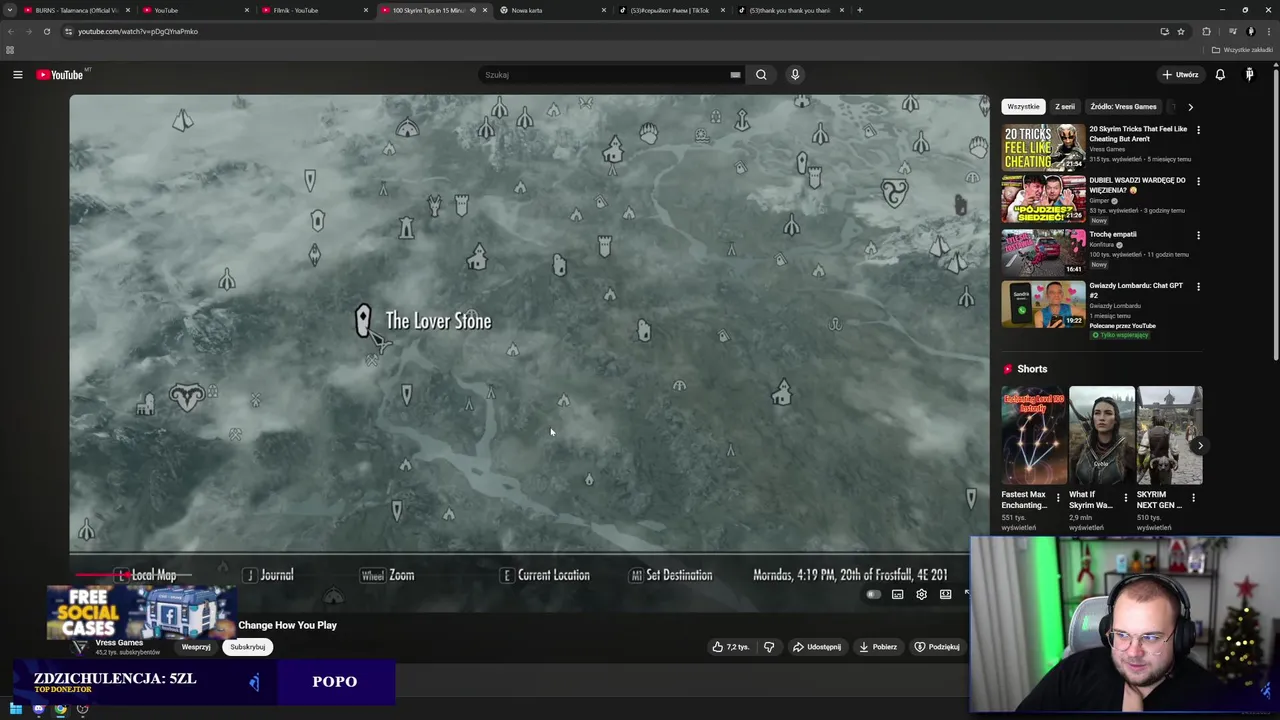Show more filter chips with the arrow
The width and height of the screenshot is (1280, 720).
coord(1190,107)
